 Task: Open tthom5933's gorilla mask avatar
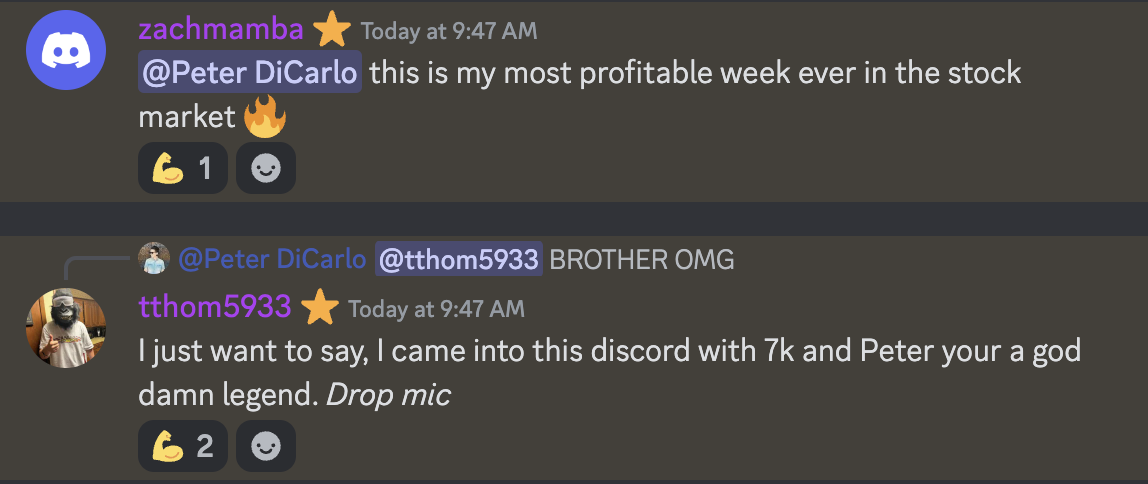(66, 327)
